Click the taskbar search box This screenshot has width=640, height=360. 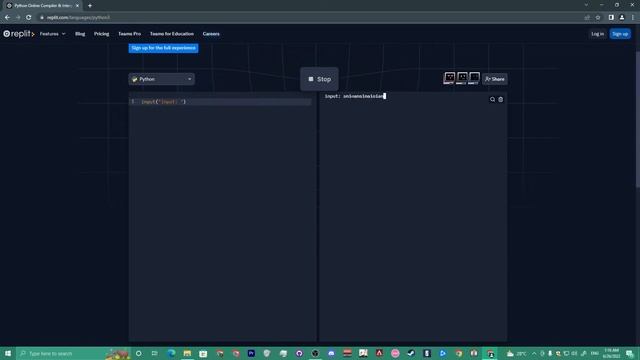coord(73,353)
